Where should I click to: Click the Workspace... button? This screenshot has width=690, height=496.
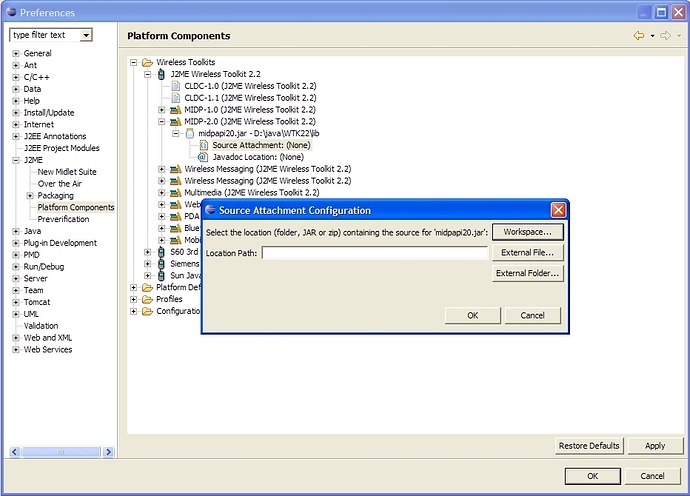click(x=528, y=232)
